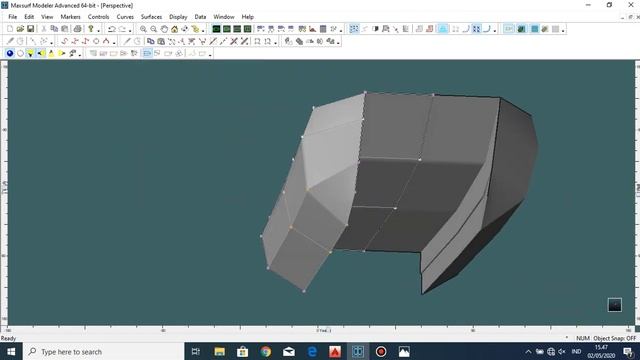640x360 pixels.
Task: Open options arrow at end of window icons toolbar
Action: [x=341, y=30]
